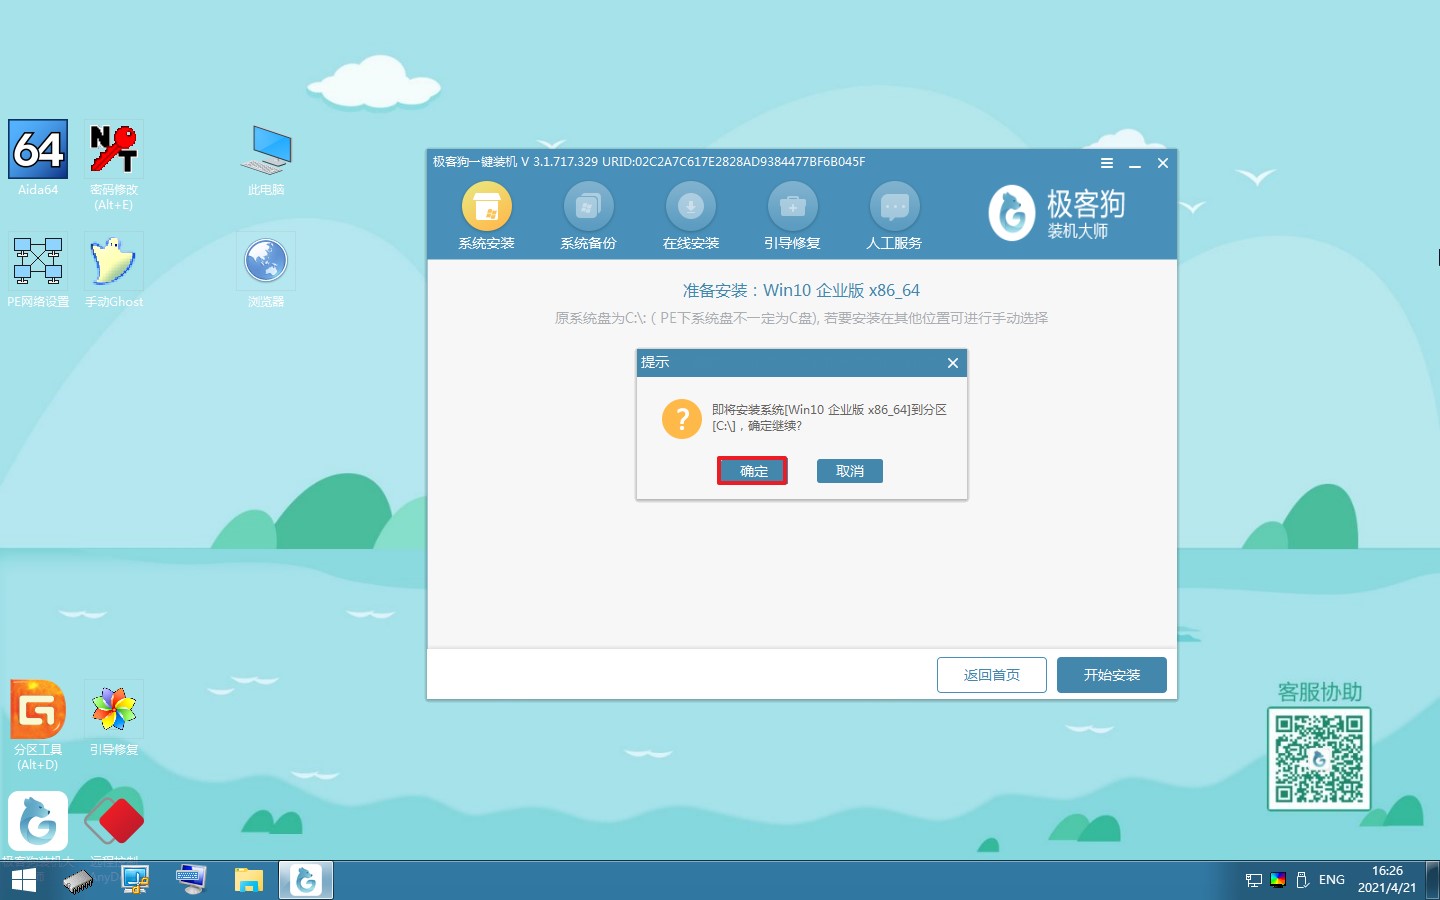
Task: Open File Explorer from the taskbar
Action: tap(249, 880)
